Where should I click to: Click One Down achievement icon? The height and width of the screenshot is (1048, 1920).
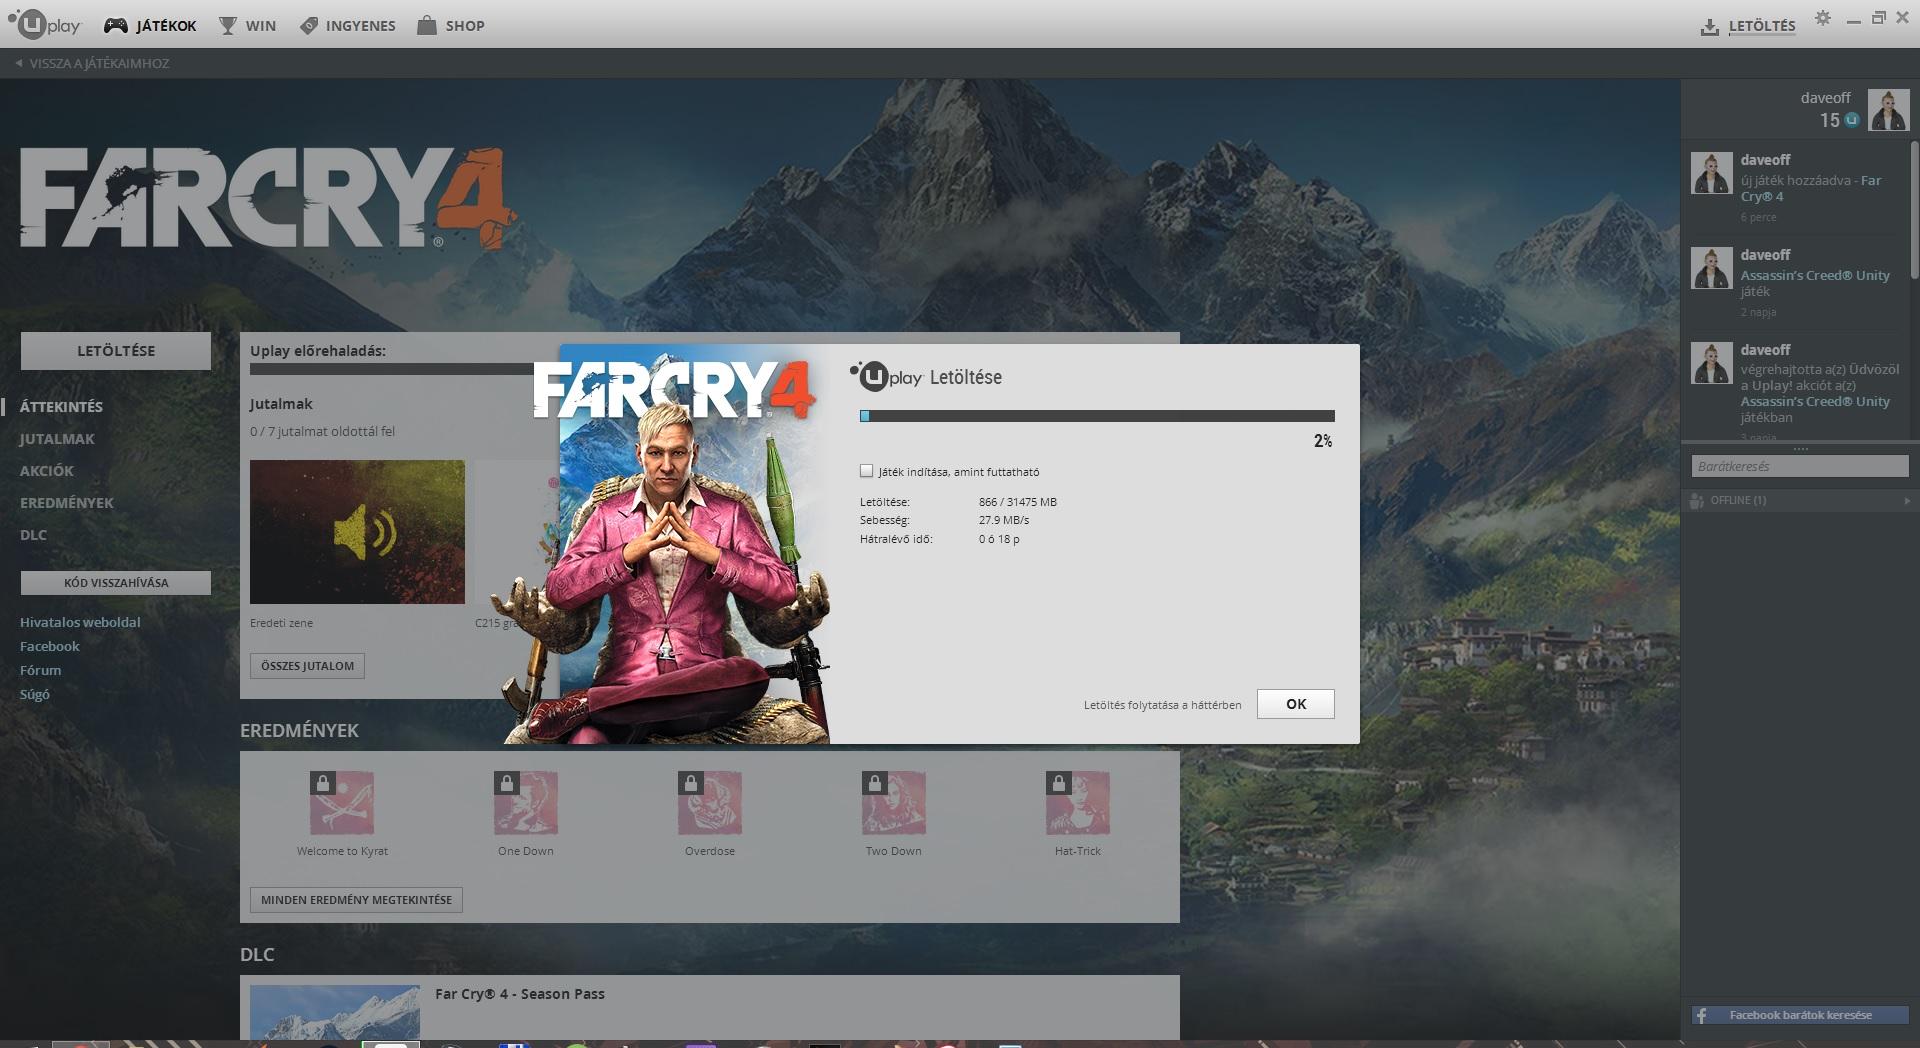(526, 803)
